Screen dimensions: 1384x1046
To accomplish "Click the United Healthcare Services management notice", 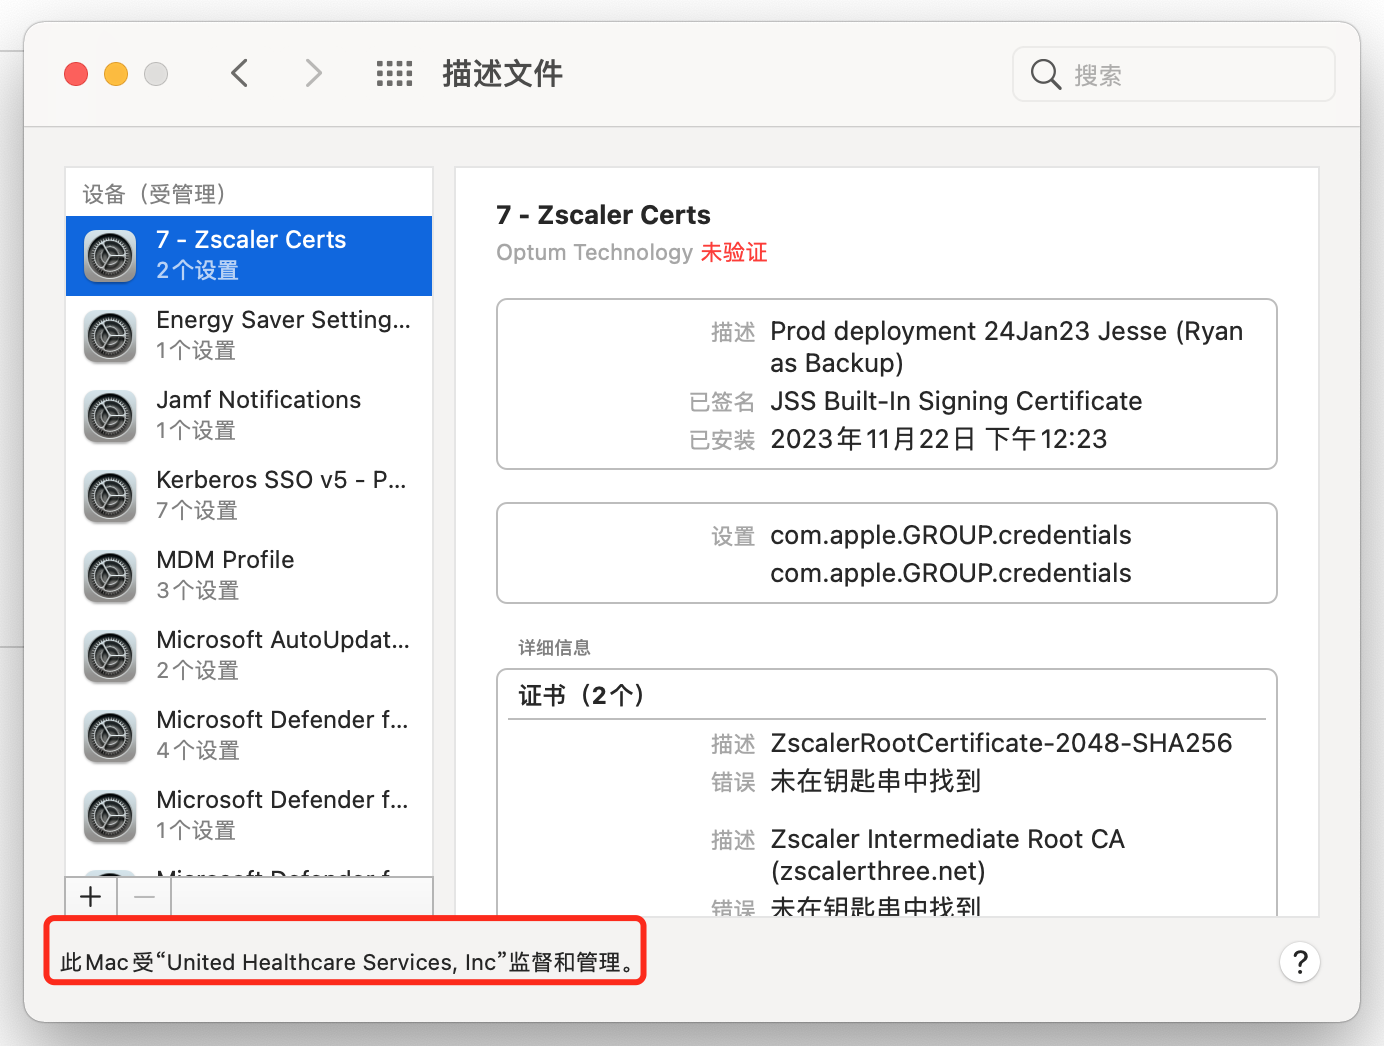I will pyautogui.click(x=347, y=962).
